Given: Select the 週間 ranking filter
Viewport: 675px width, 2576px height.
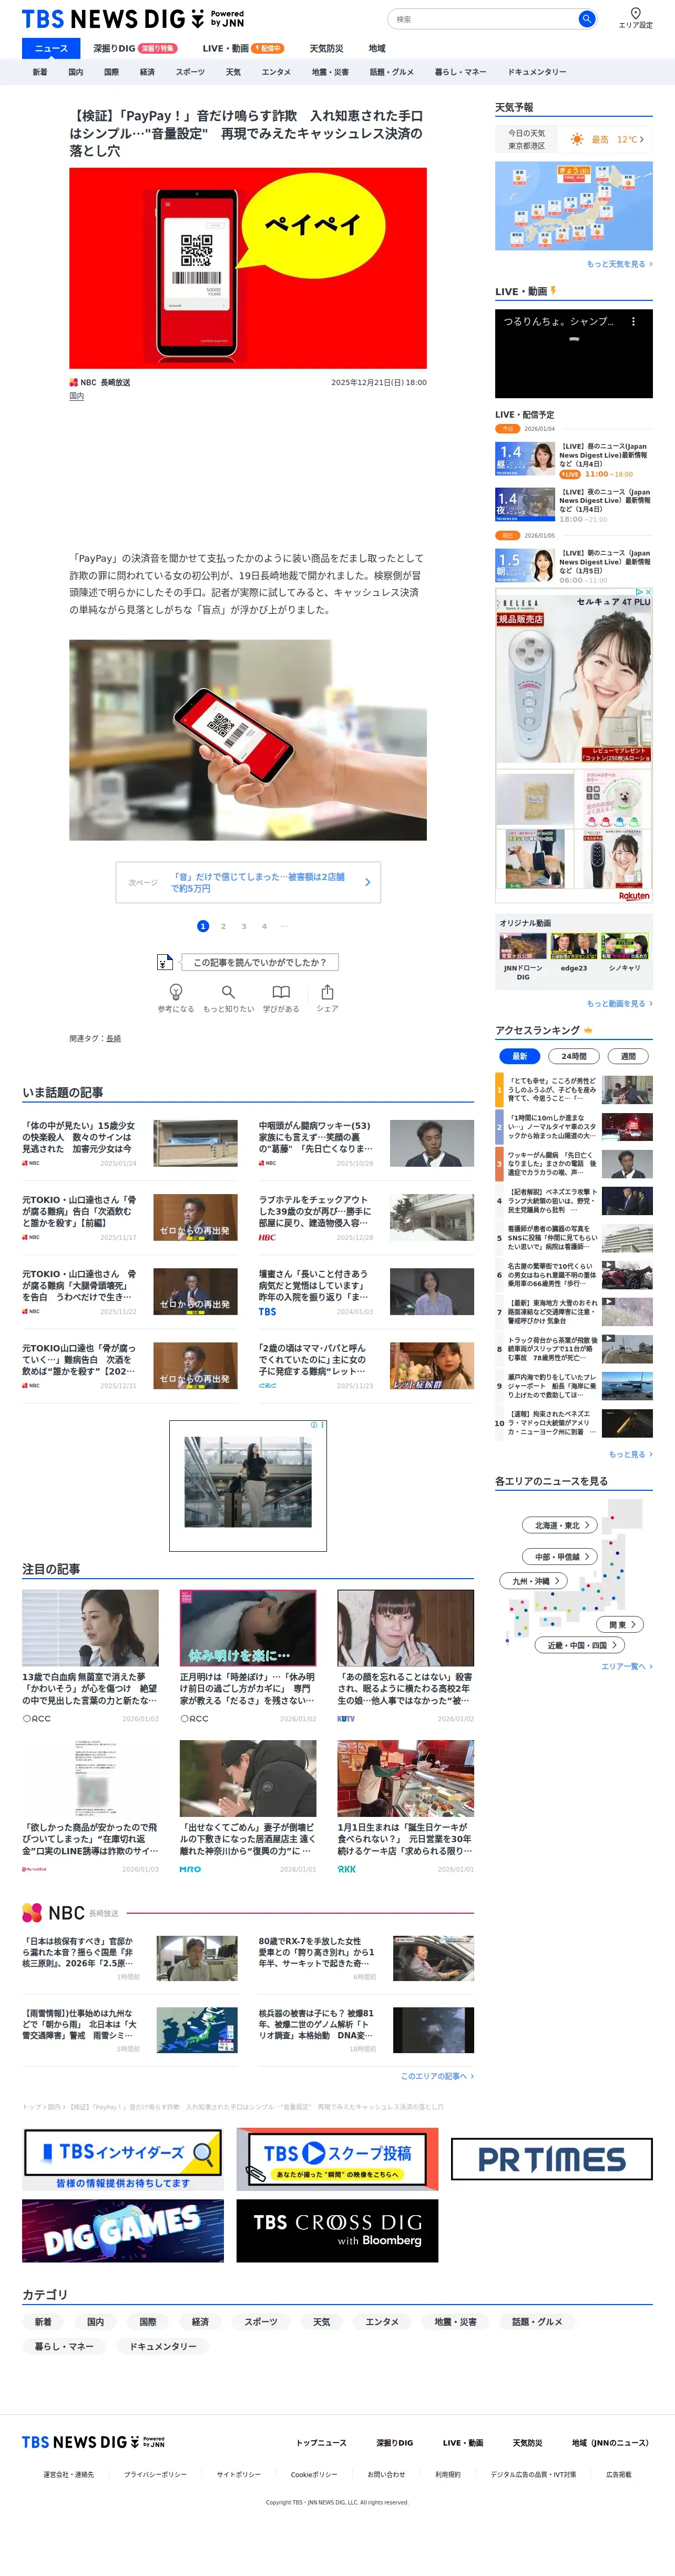Looking at the screenshot, I should [628, 1056].
